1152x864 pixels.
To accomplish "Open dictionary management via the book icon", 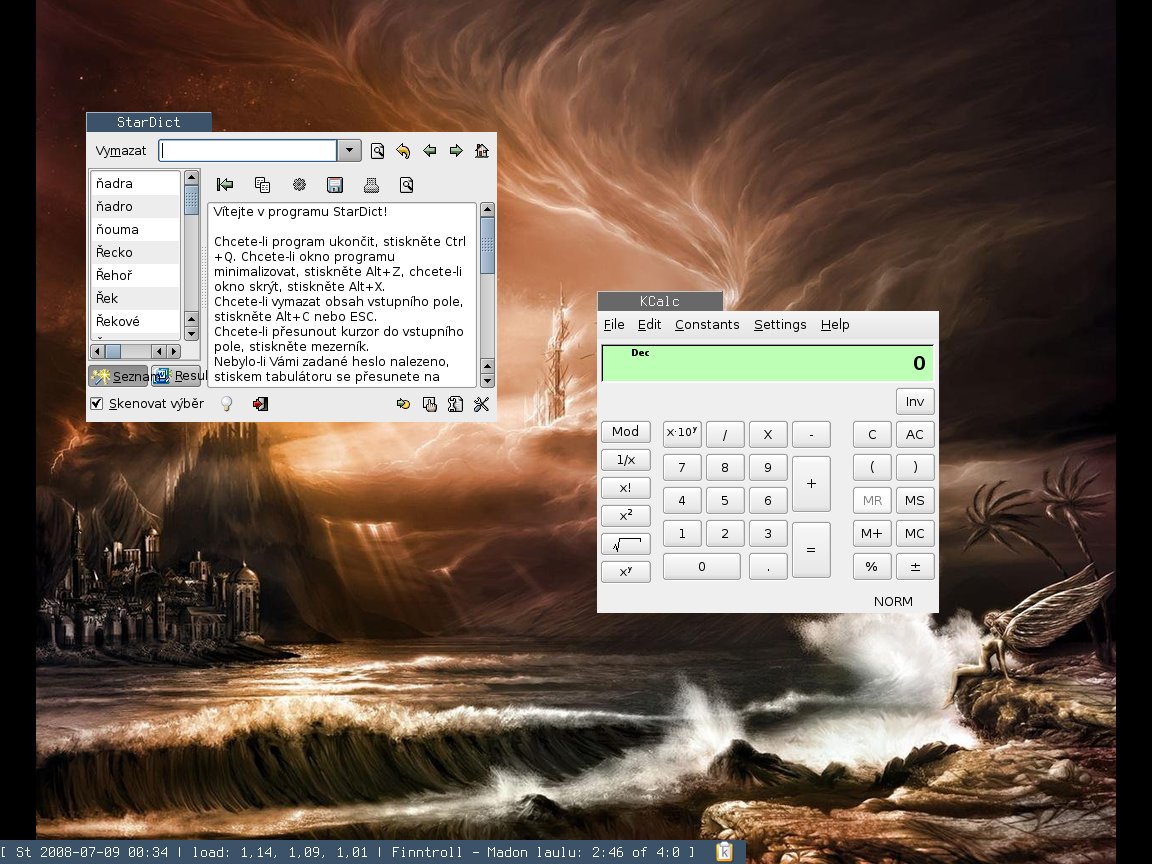I will click(456, 403).
